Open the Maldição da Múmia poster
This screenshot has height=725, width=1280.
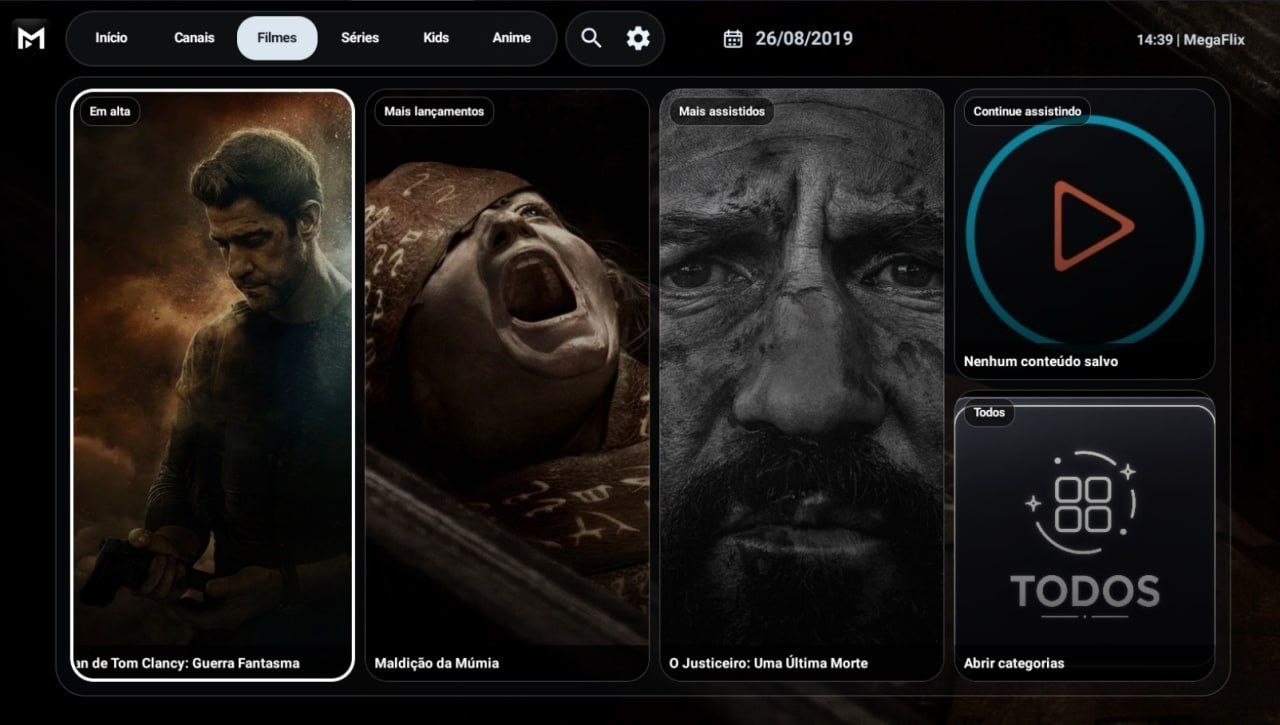pos(507,385)
